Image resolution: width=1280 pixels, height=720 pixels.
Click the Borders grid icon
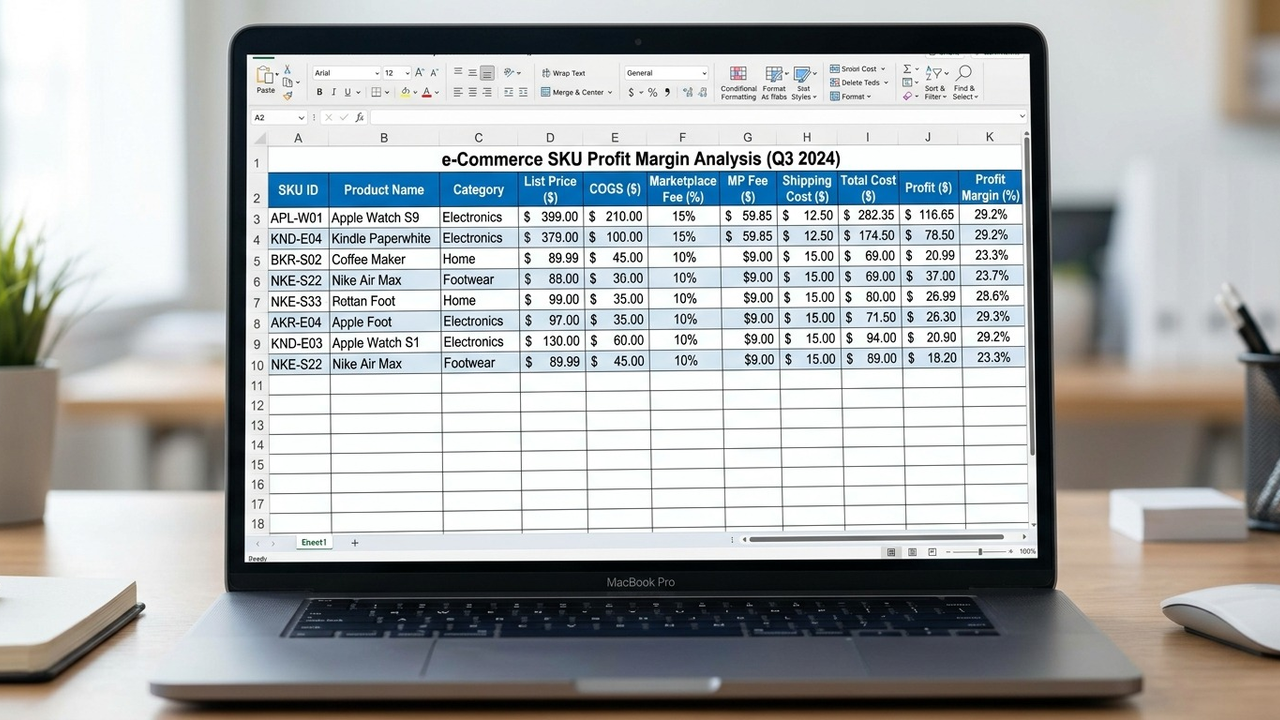(x=377, y=92)
